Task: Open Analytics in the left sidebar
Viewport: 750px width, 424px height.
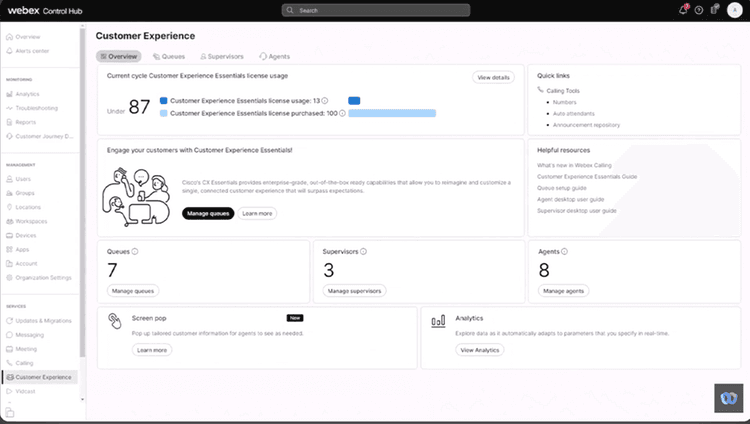Action: point(27,94)
